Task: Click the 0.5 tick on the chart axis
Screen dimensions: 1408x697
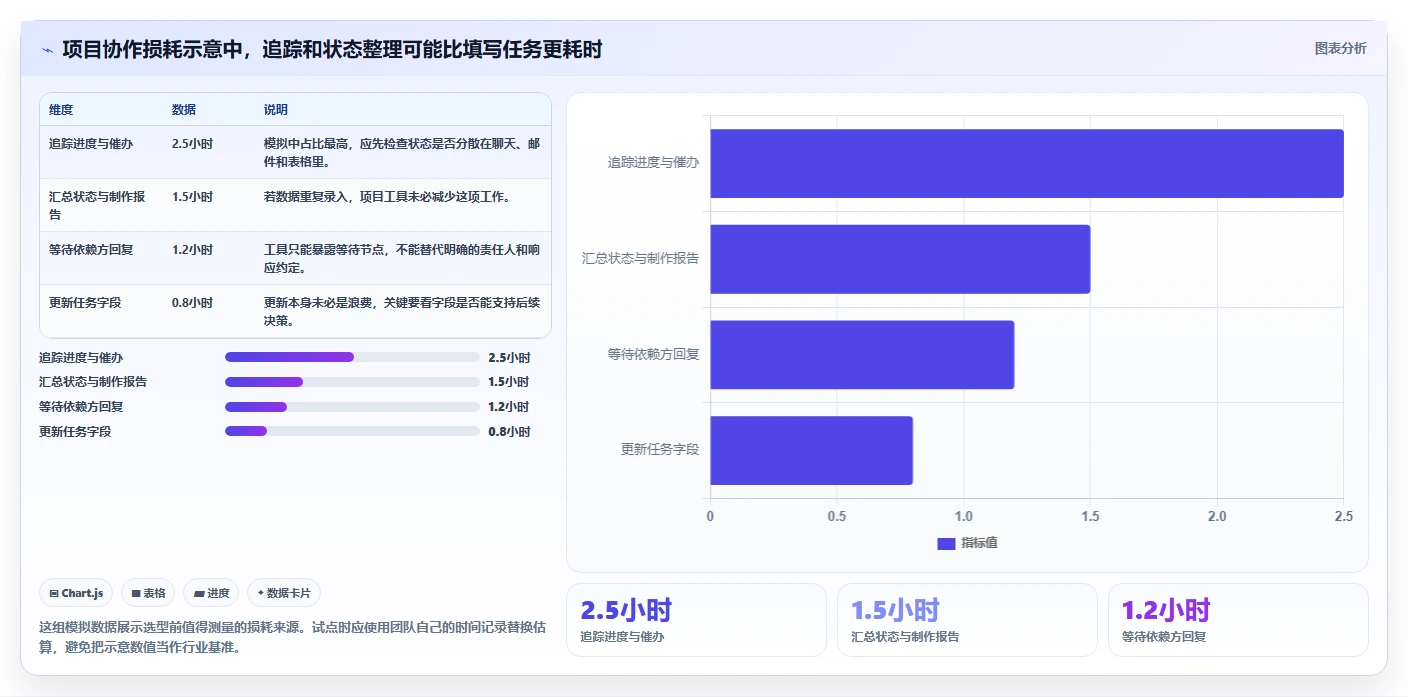Action: click(837, 517)
